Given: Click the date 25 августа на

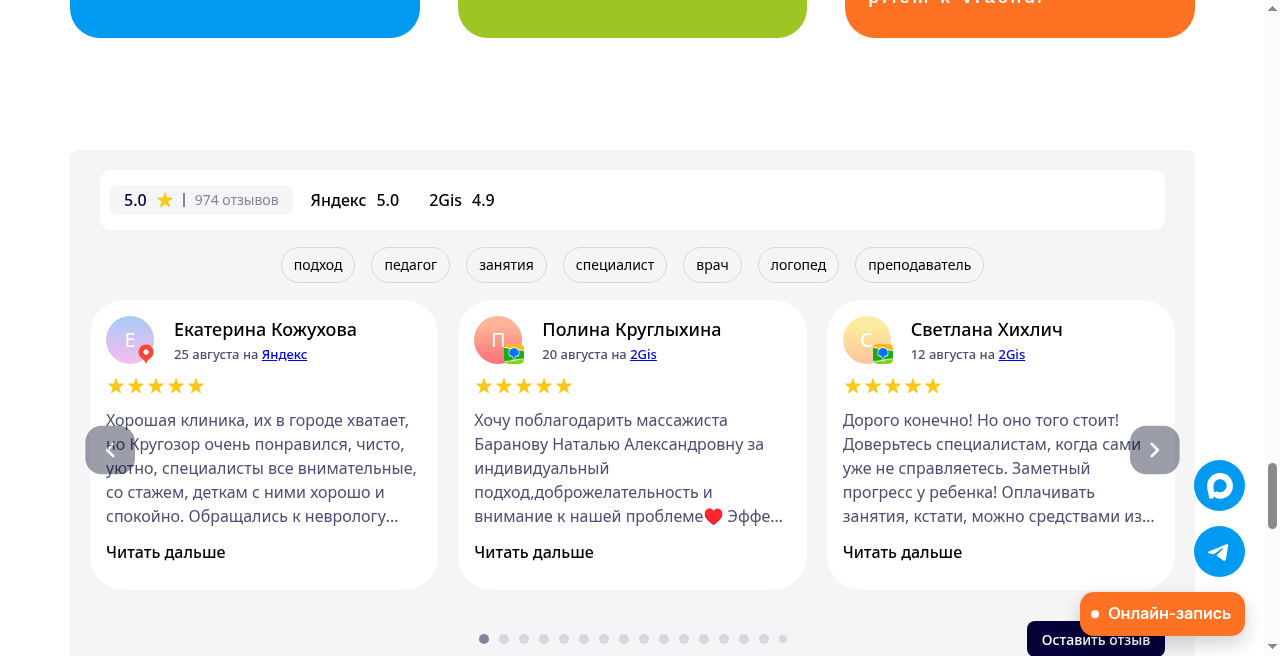Looking at the screenshot, I should (x=216, y=354).
